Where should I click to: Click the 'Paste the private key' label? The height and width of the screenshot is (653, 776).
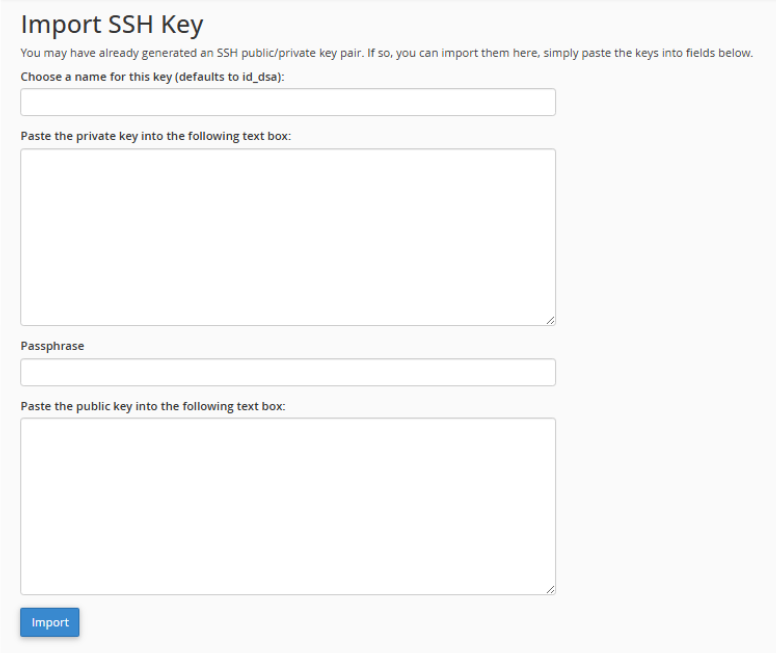pyautogui.click(x=155, y=136)
